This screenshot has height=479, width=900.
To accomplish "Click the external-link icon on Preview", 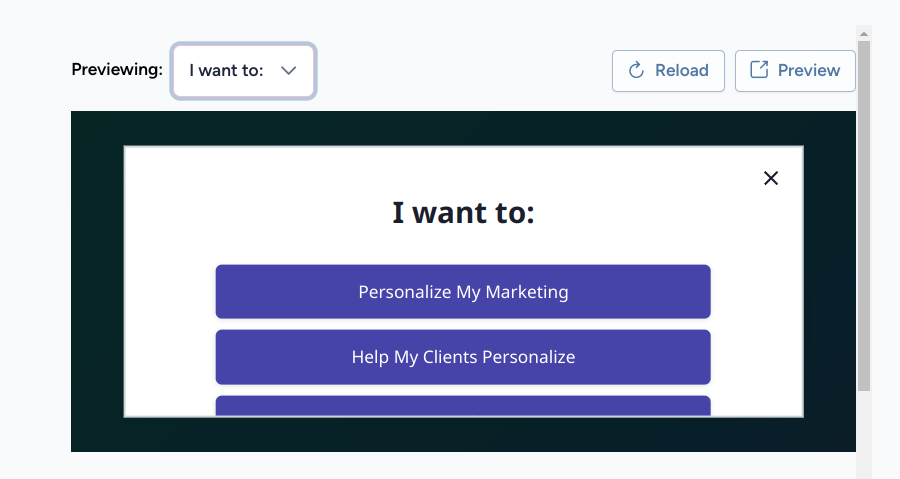I will pos(759,70).
